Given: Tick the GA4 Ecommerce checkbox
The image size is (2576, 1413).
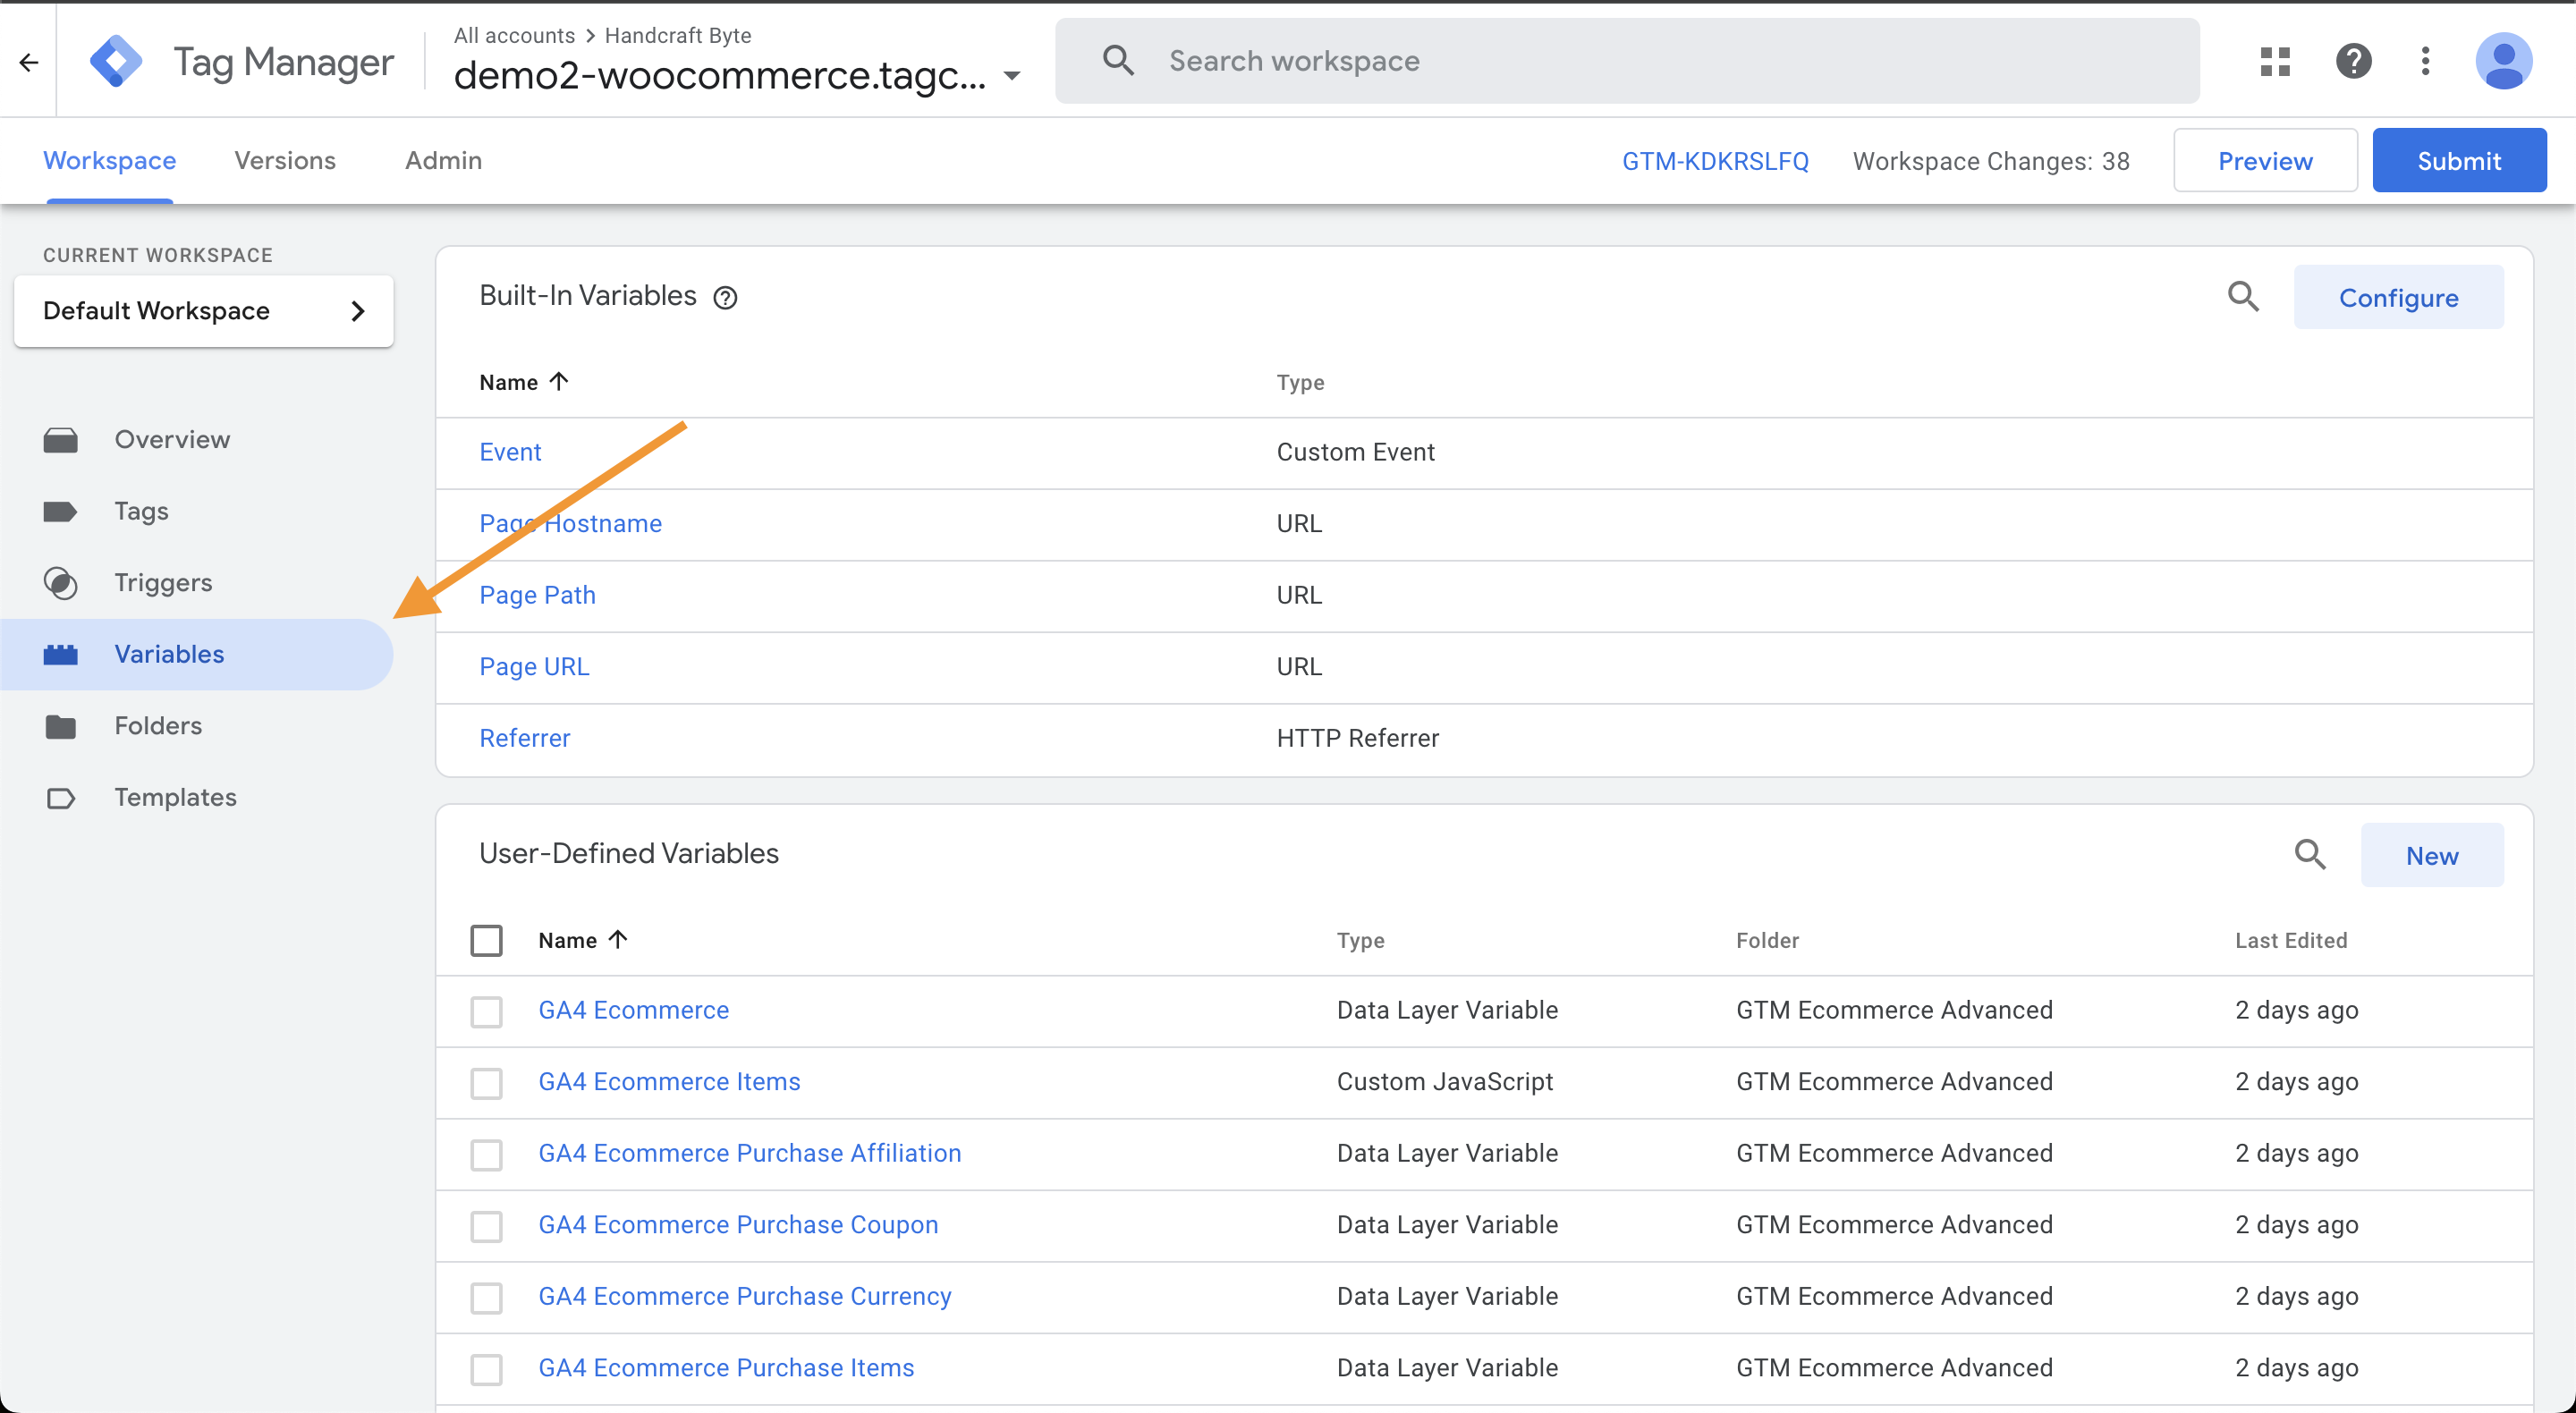Looking at the screenshot, I should point(486,1011).
